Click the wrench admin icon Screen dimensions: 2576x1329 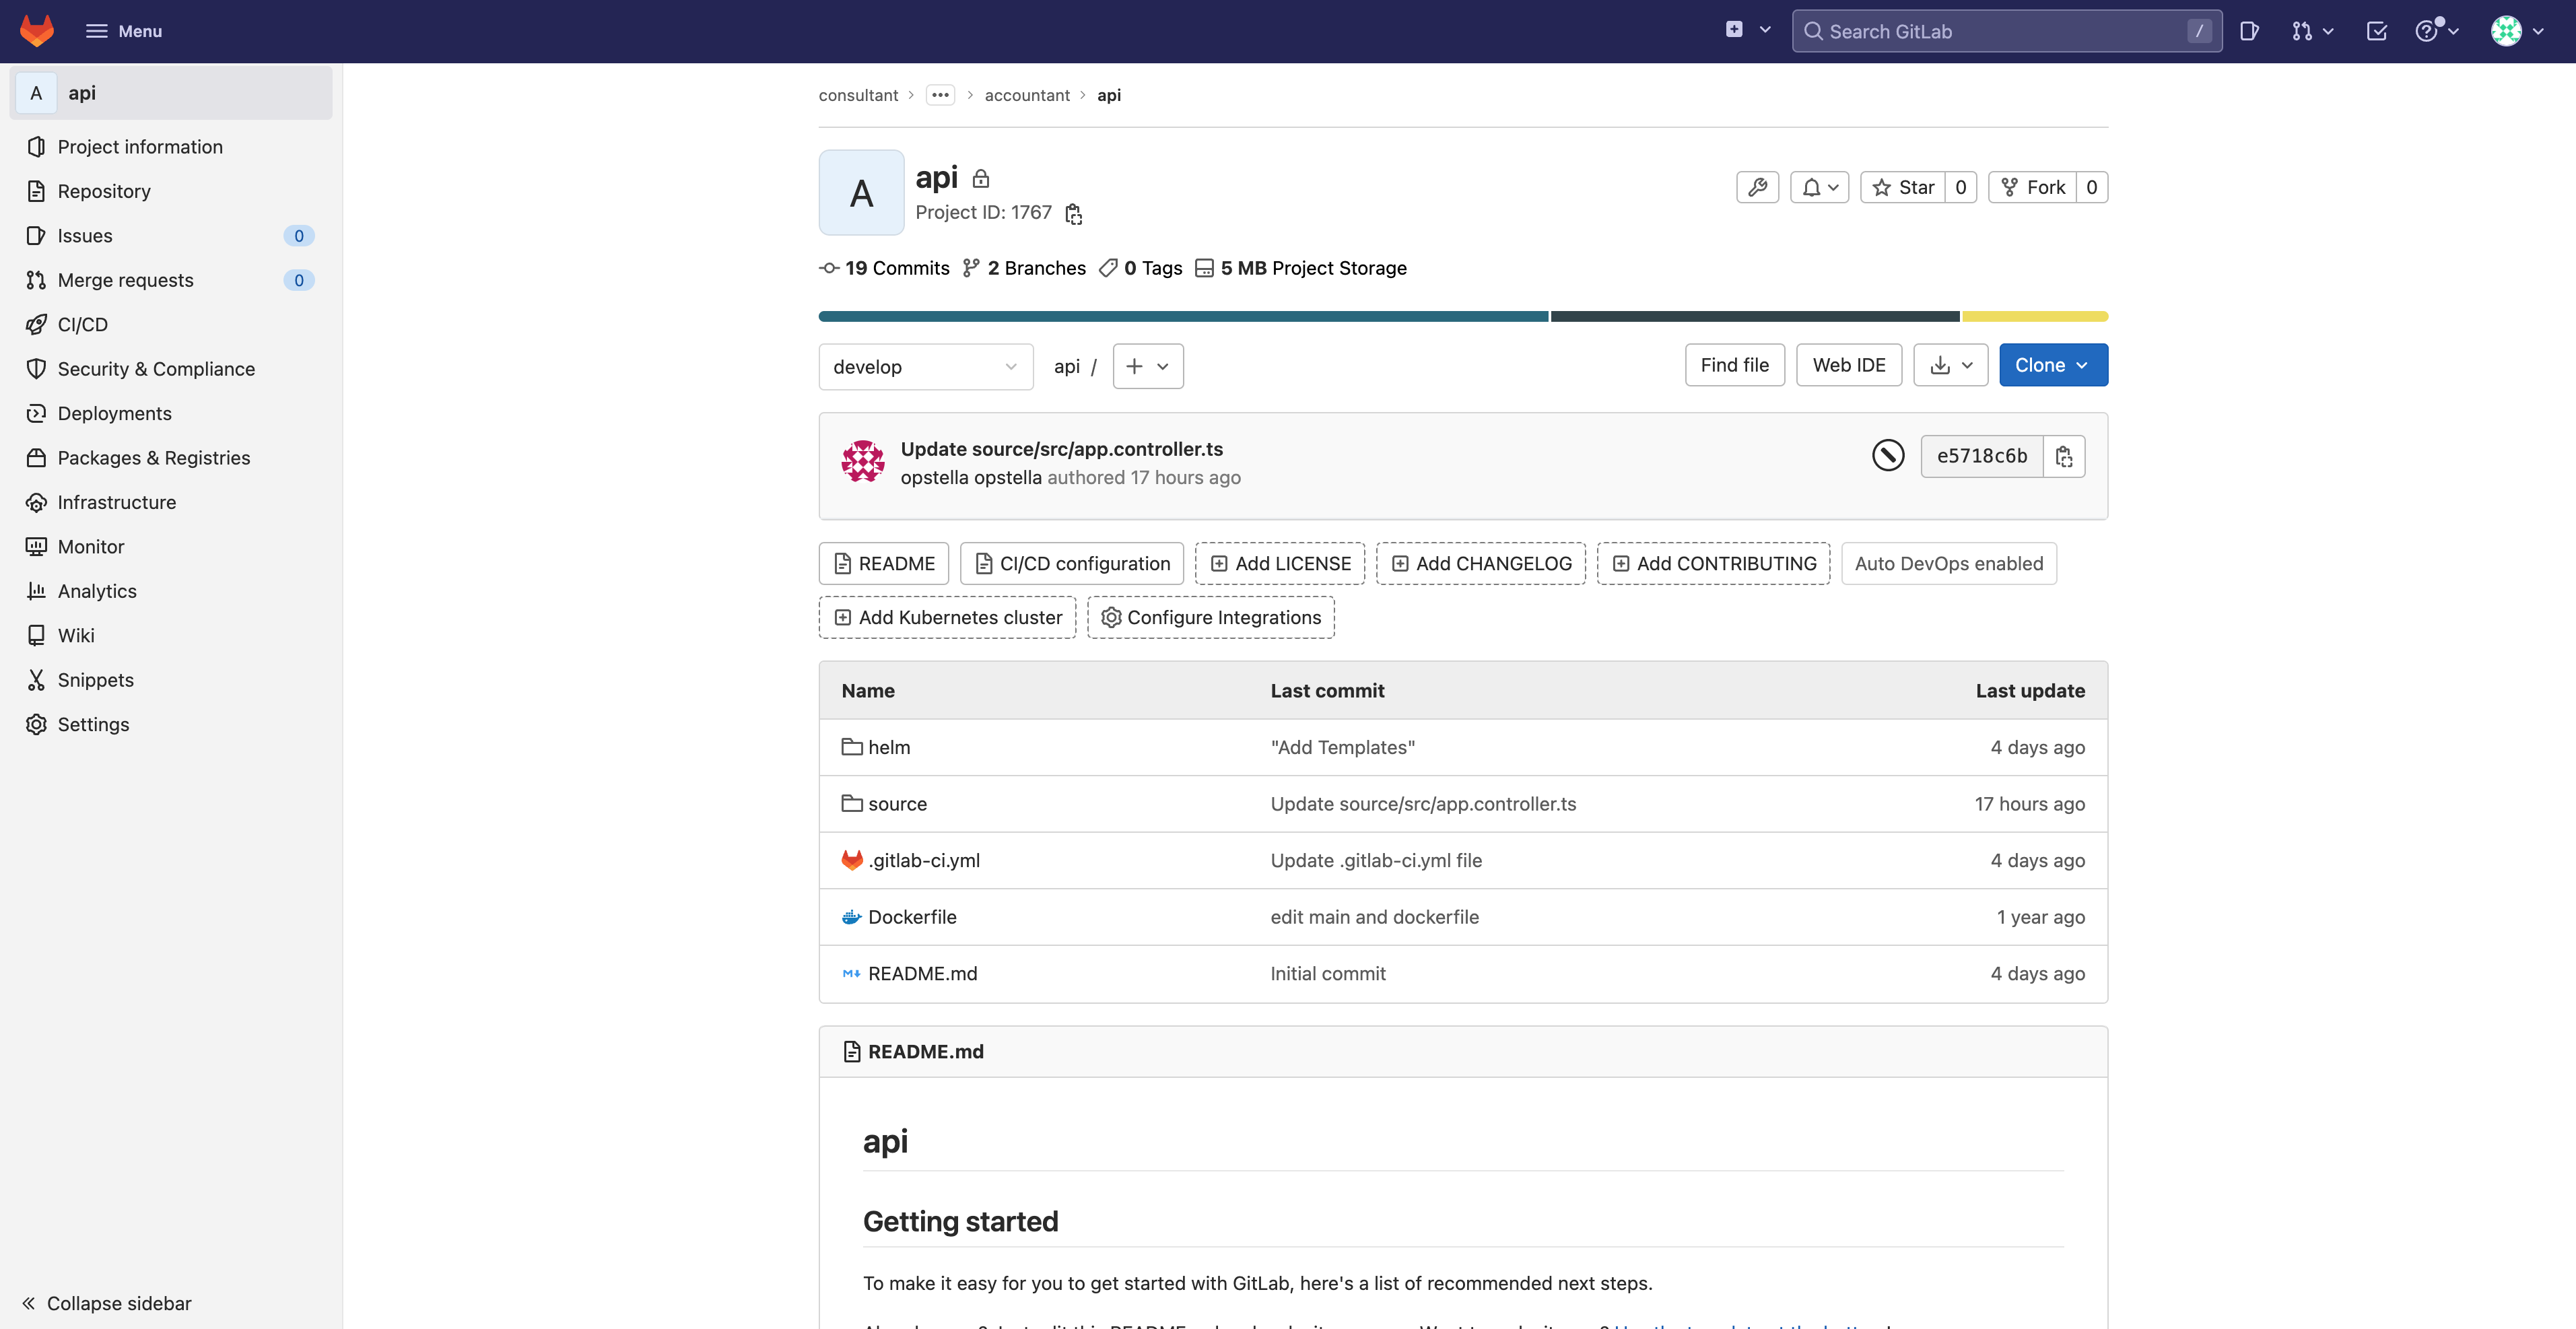1757,187
